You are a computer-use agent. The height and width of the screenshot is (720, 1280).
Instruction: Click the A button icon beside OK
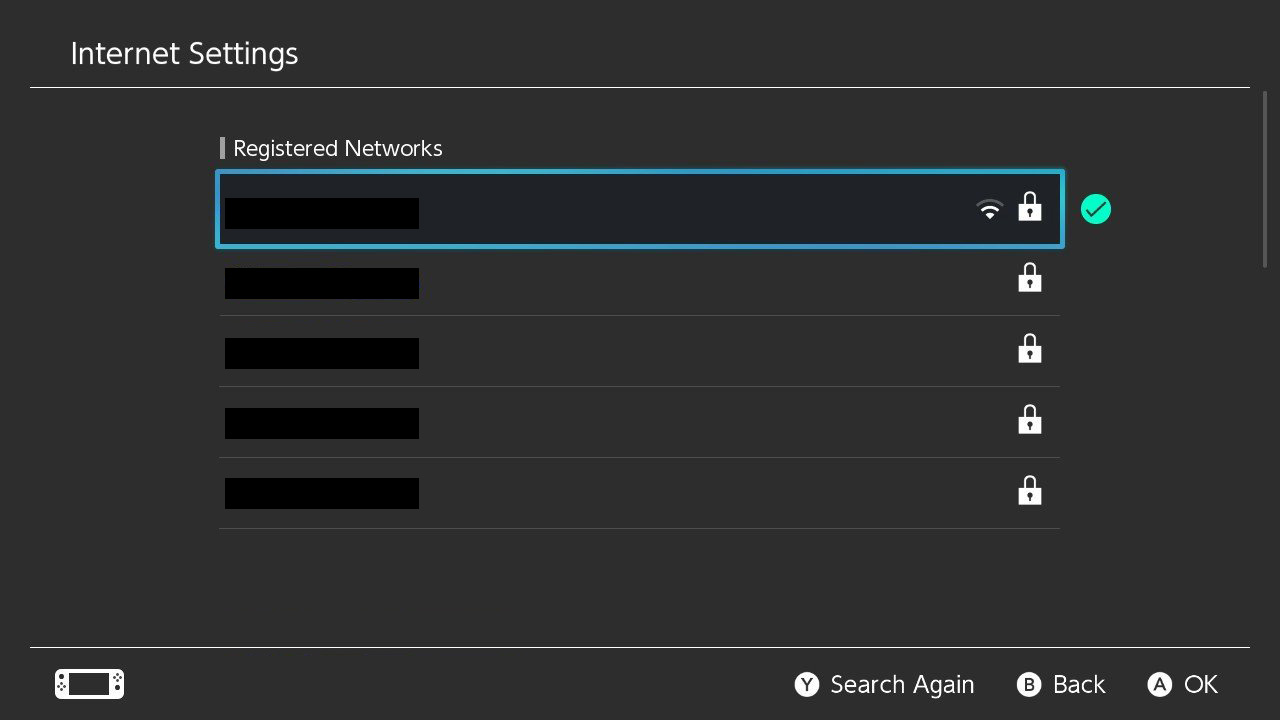pyautogui.click(x=1159, y=684)
